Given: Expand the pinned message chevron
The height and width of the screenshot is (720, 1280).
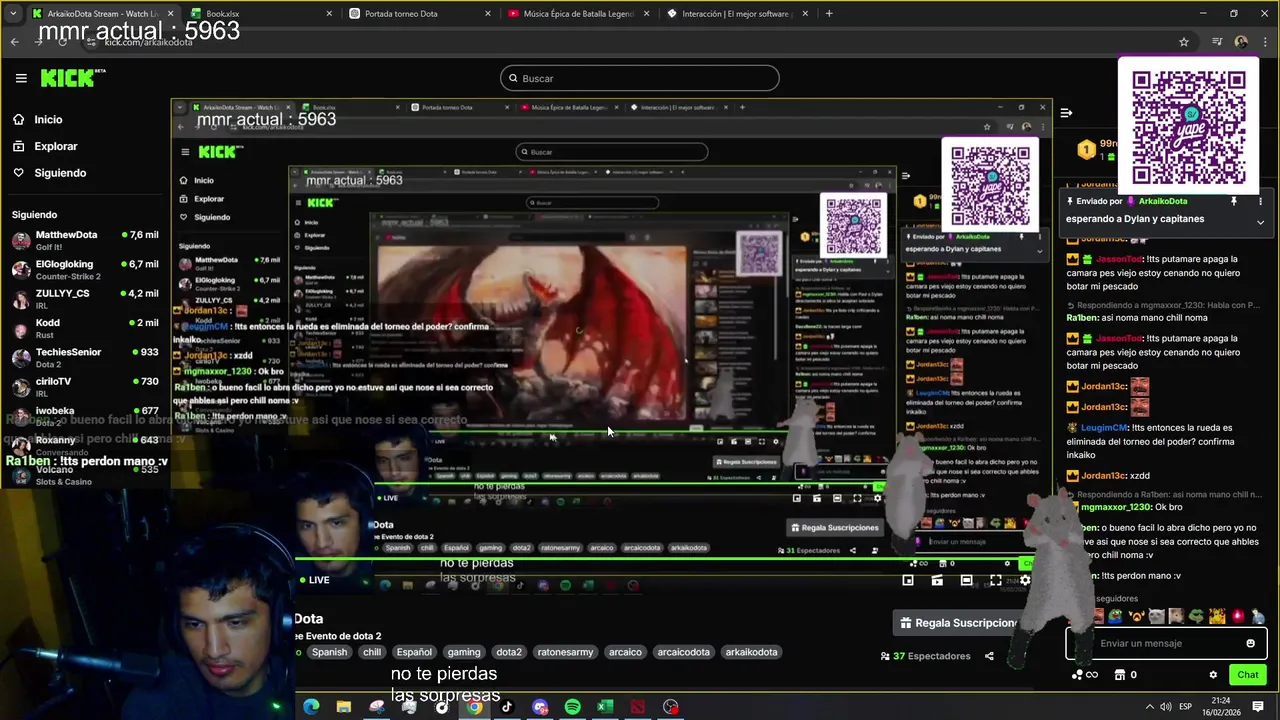Looking at the screenshot, I should click(1260, 222).
